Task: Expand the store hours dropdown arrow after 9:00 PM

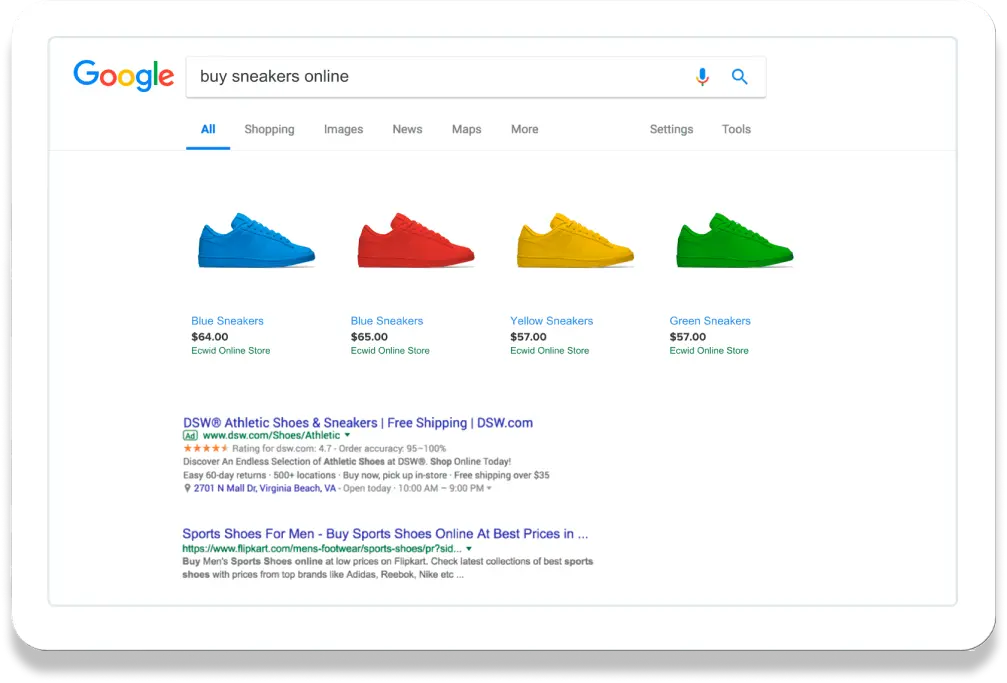Action: [489, 489]
